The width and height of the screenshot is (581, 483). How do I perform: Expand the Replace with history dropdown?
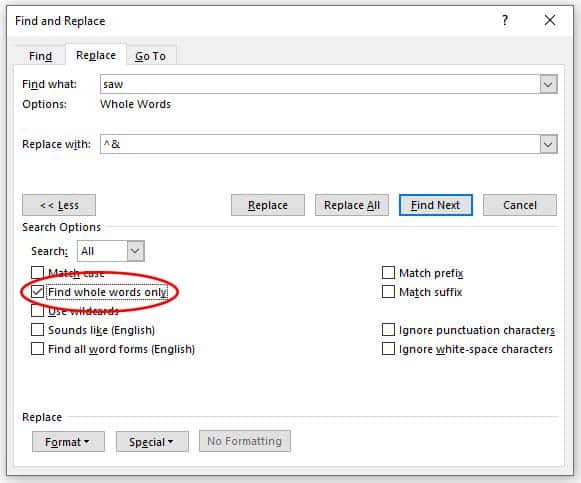[x=548, y=144]
